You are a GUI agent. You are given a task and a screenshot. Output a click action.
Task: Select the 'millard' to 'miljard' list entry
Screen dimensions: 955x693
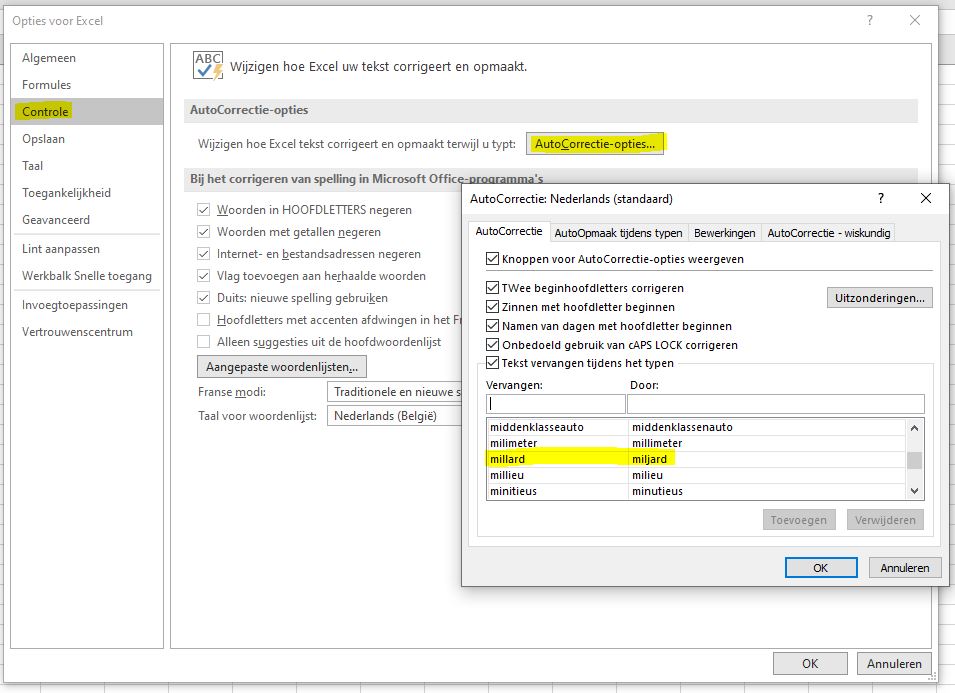click(x=580, y=459)
